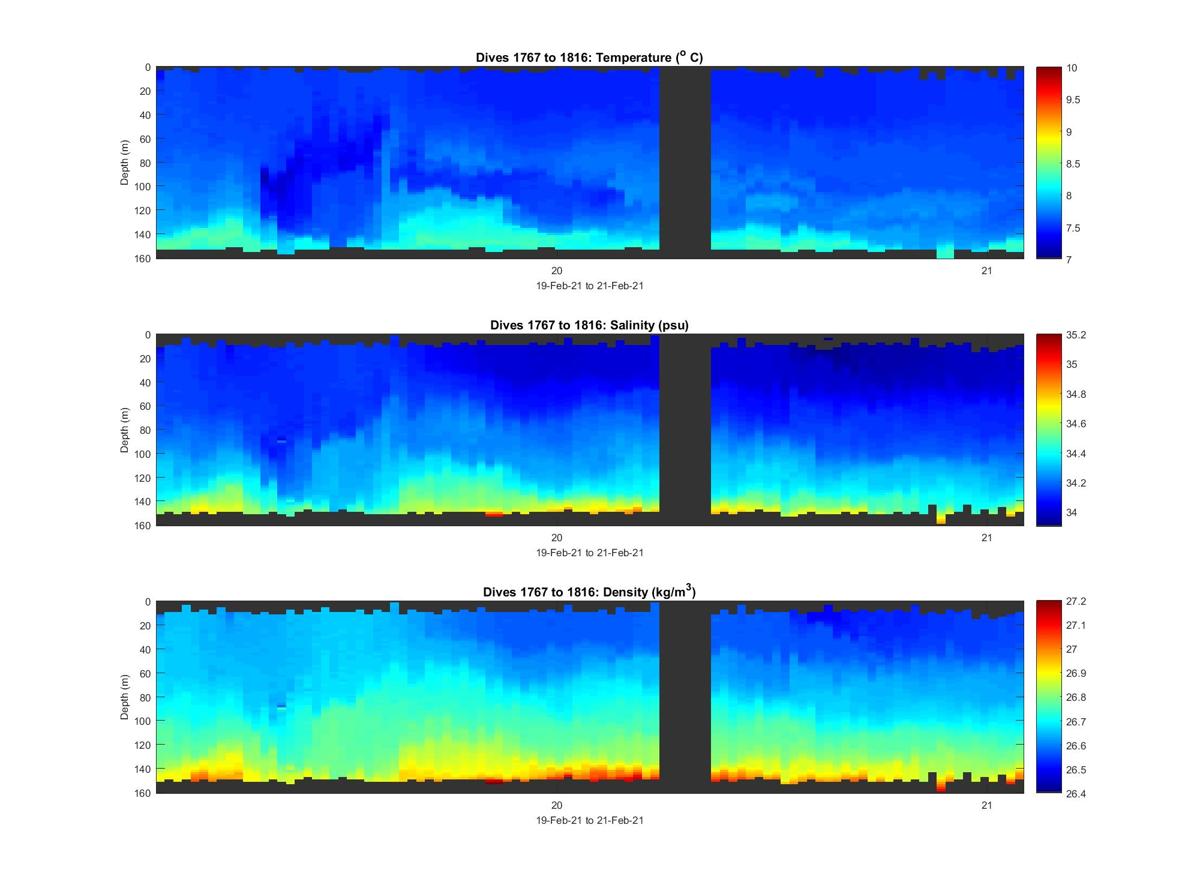
Task: Click the "21" date tick below Salinity plot
Action: [986, 538]
